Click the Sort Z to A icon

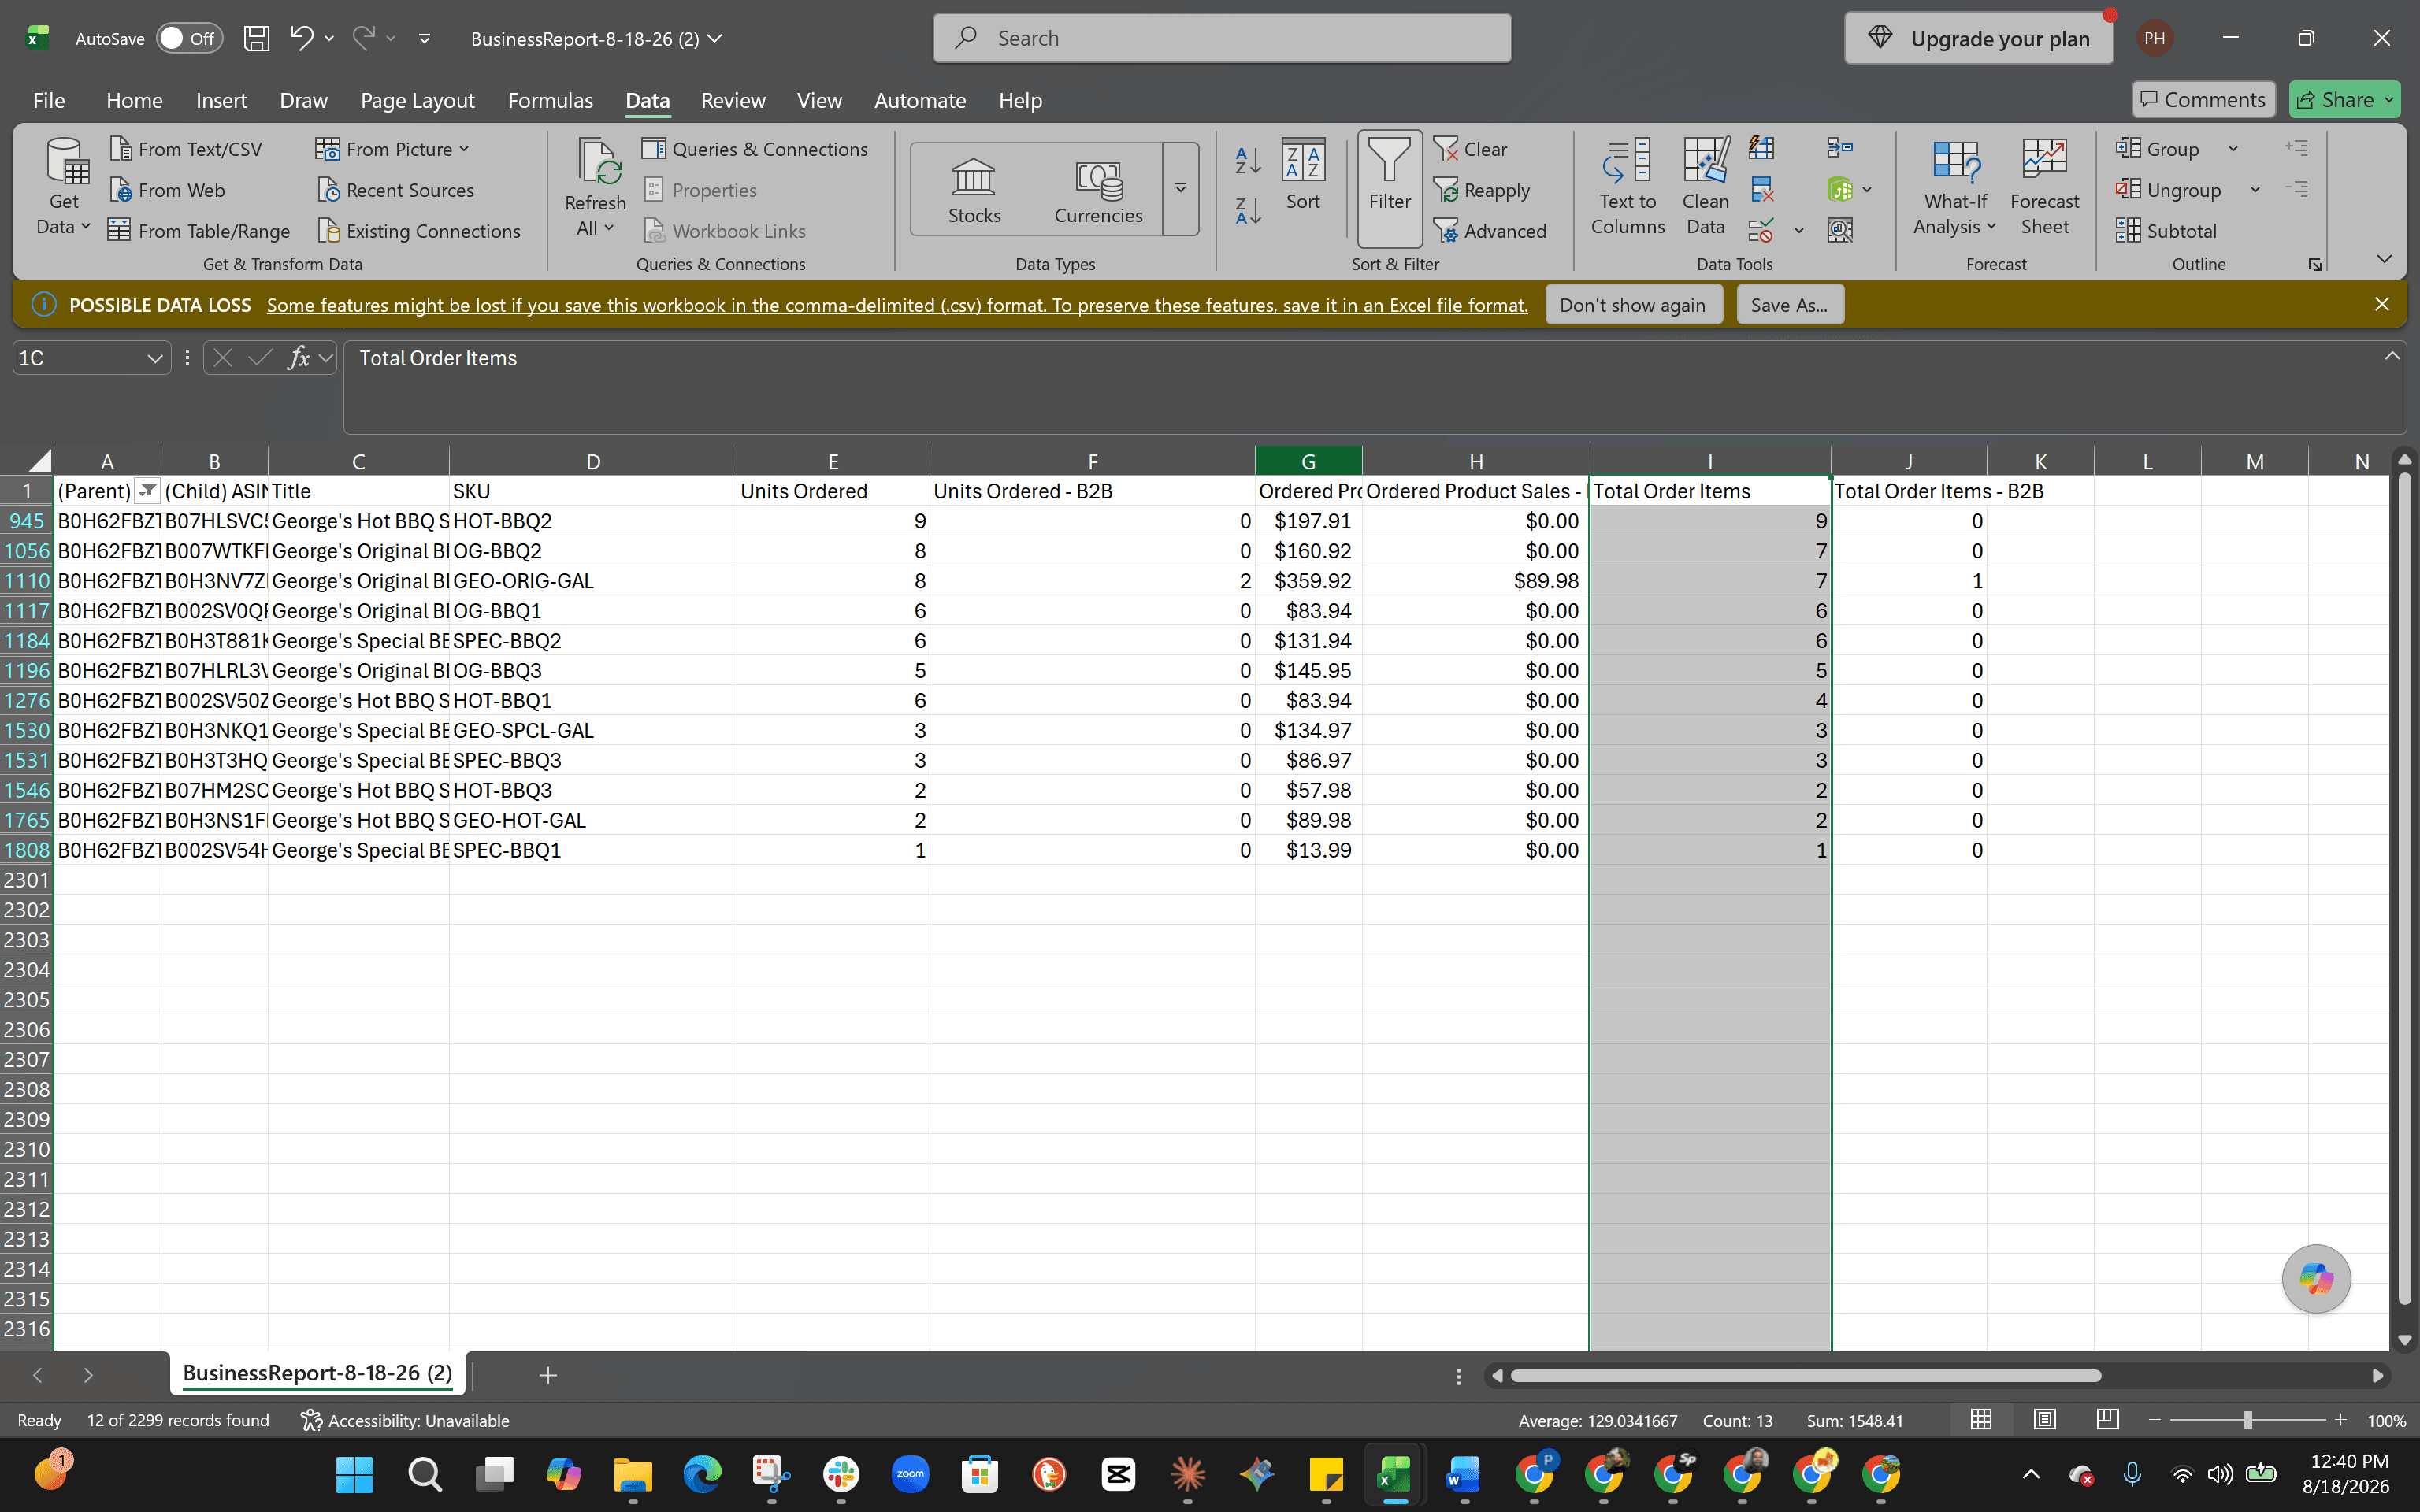point(1247,210)
